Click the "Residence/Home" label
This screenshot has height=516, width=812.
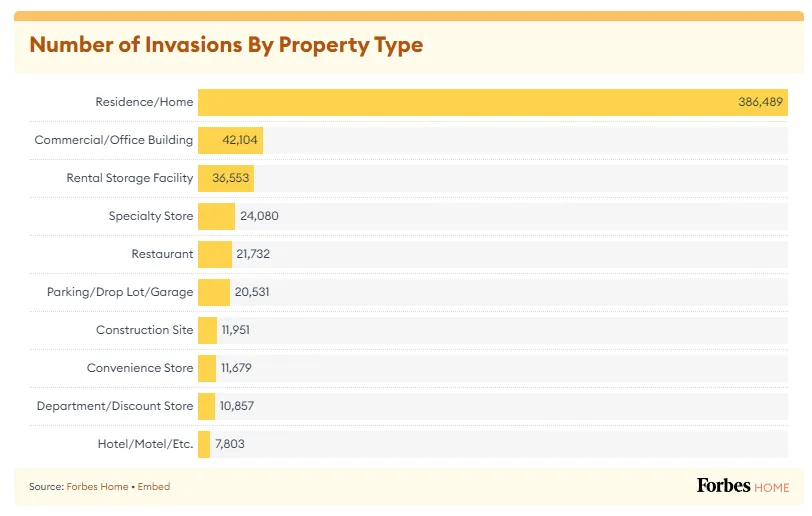click(x=144, y=102)
